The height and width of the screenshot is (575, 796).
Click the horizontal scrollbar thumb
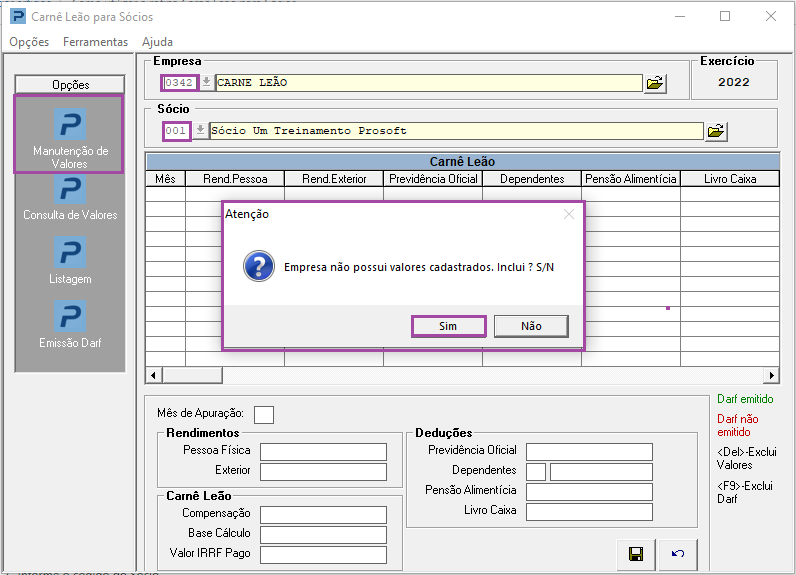click(192, 376)
